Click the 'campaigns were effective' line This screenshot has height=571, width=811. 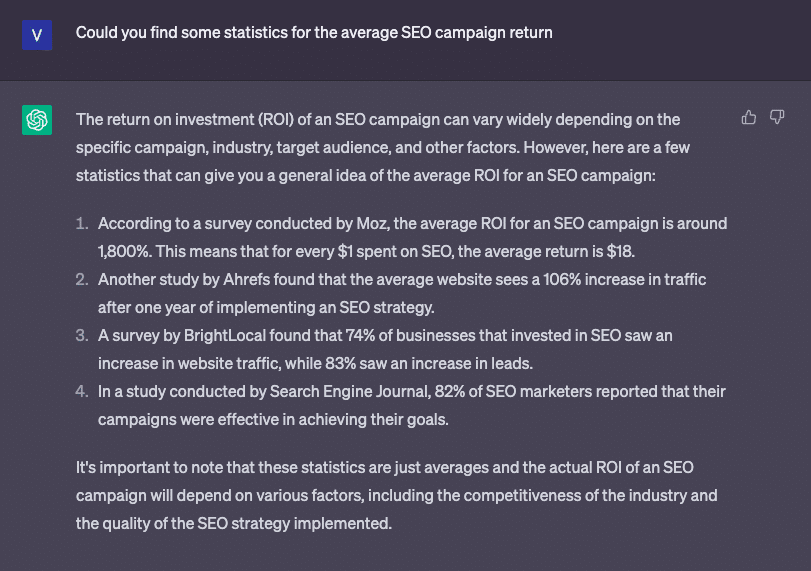tap(273, 419)
